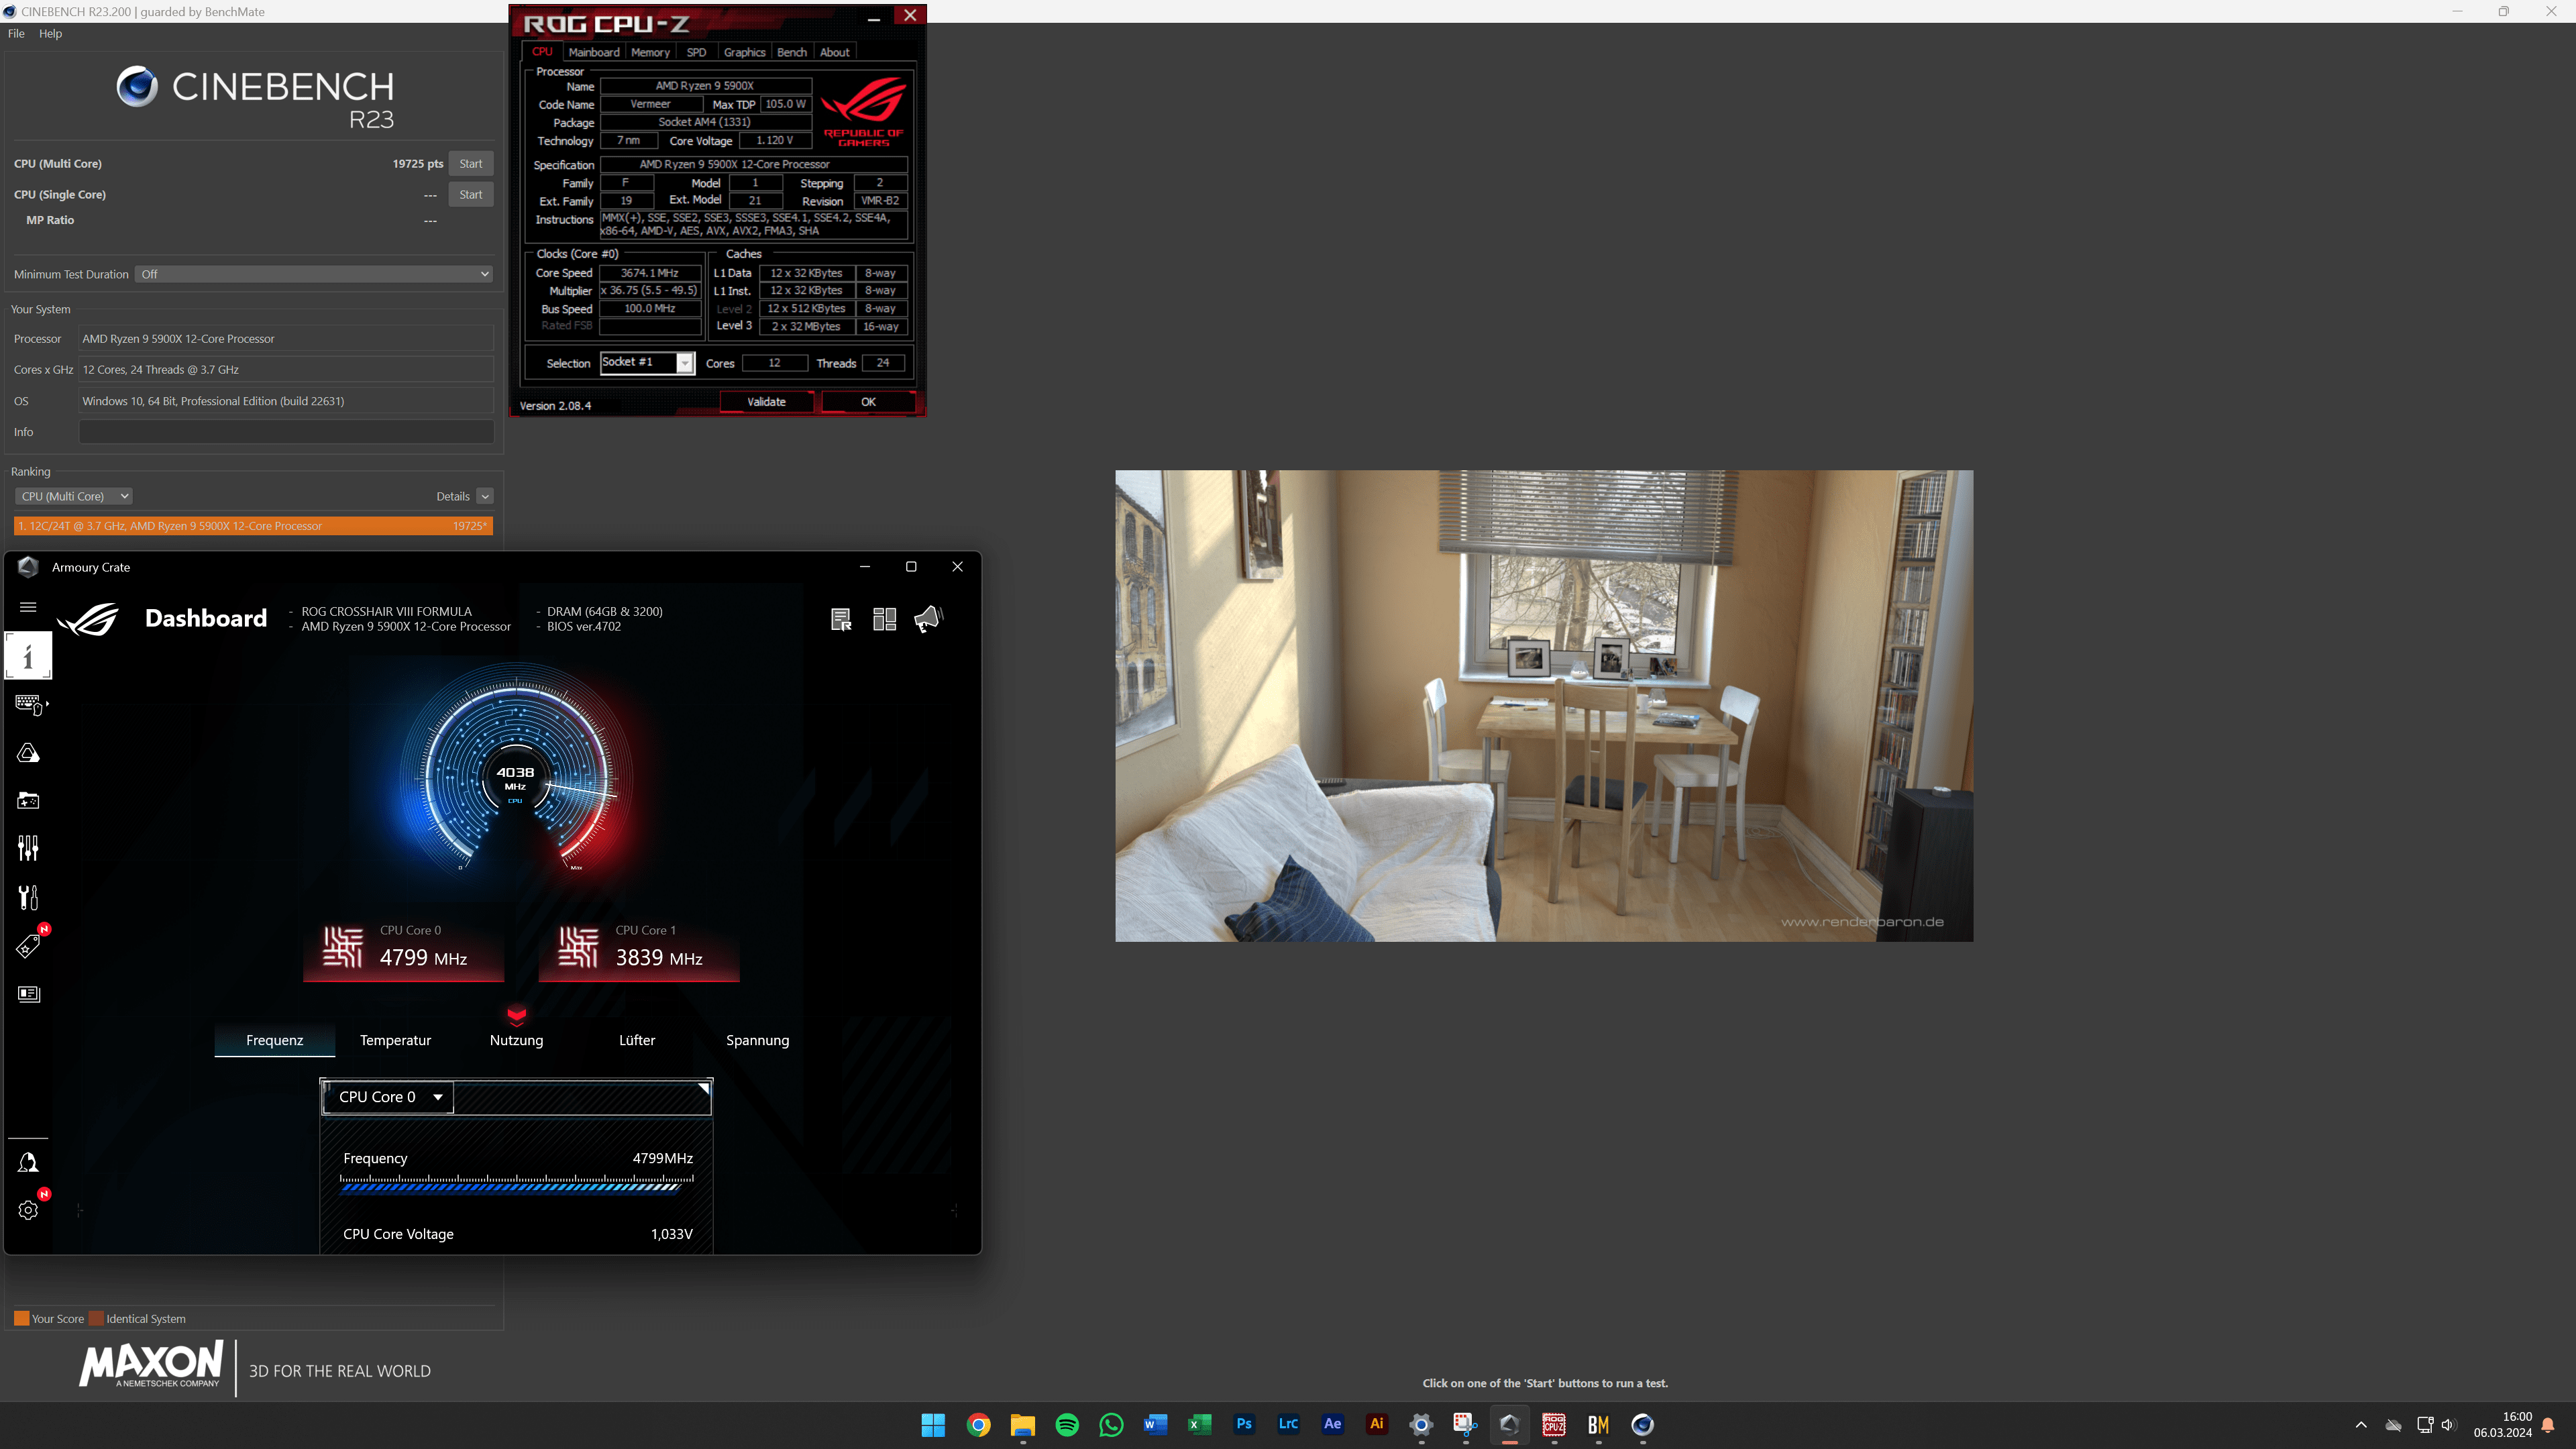Open Illustrator Ai icon in taskbar
This screenshot has width=2576, height=1449.
tap(1377, 1424)
